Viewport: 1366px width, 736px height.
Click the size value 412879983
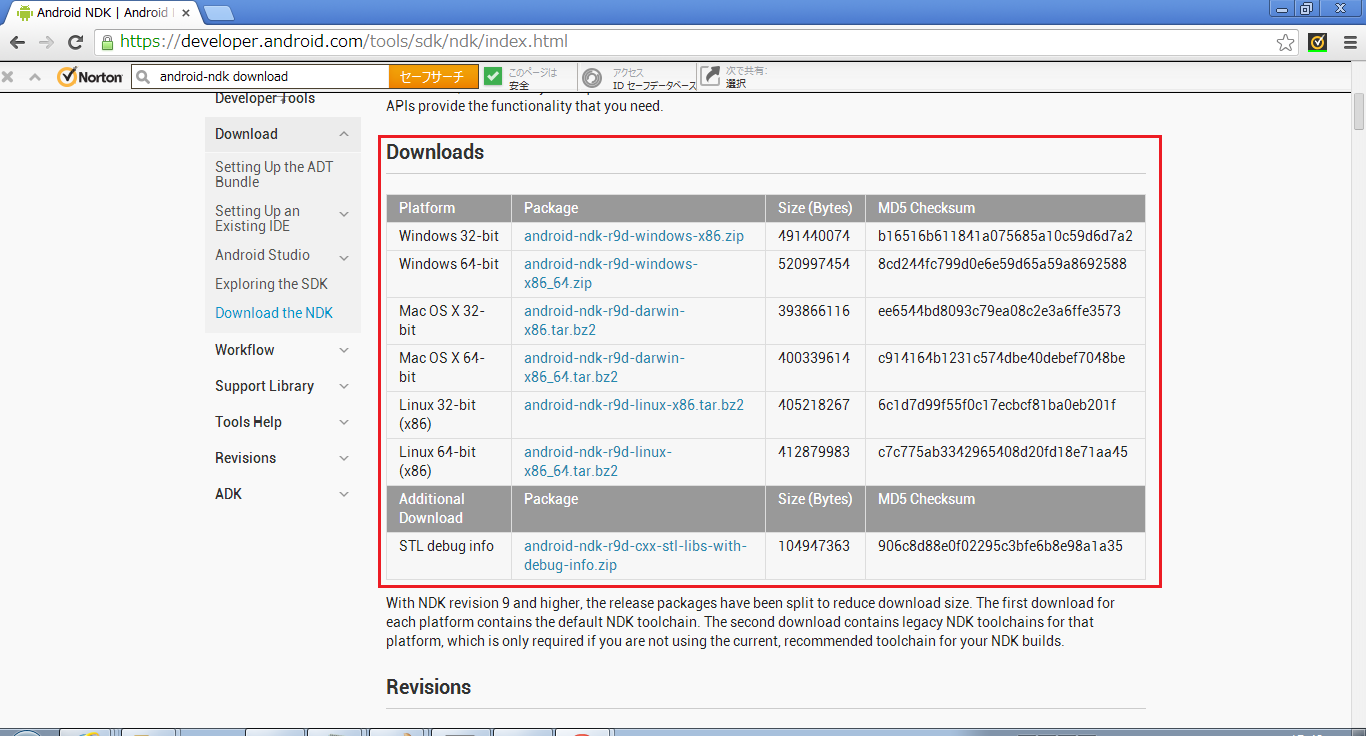coord(814,452)
